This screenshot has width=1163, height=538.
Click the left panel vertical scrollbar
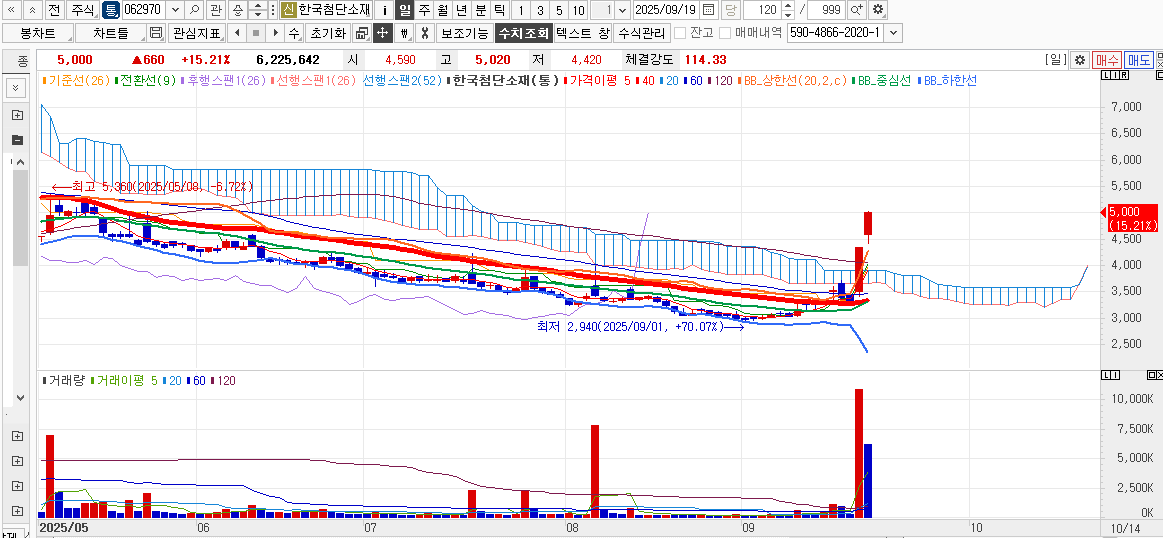click(x=19, y=218)
